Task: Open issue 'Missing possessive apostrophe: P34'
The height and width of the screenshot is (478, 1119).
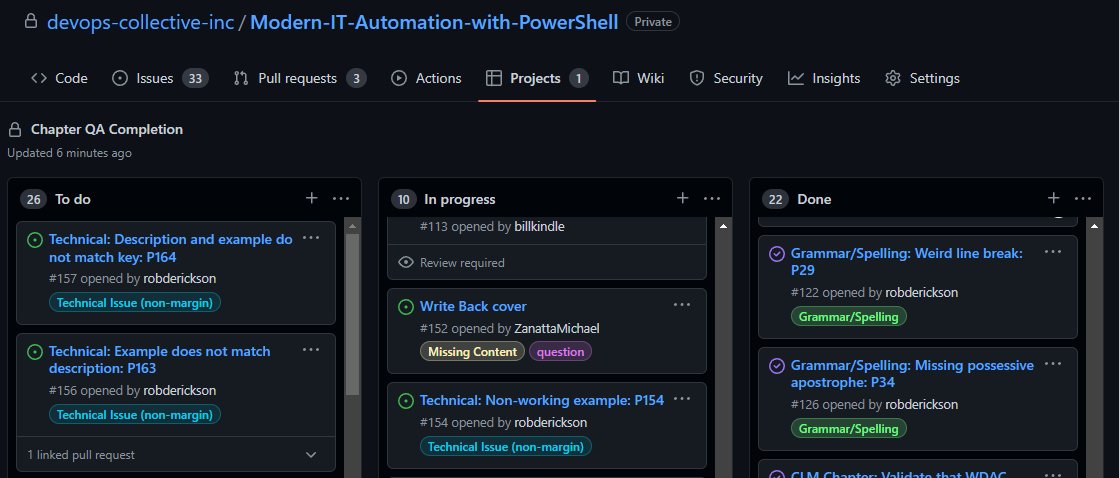Action: [912, 374]
